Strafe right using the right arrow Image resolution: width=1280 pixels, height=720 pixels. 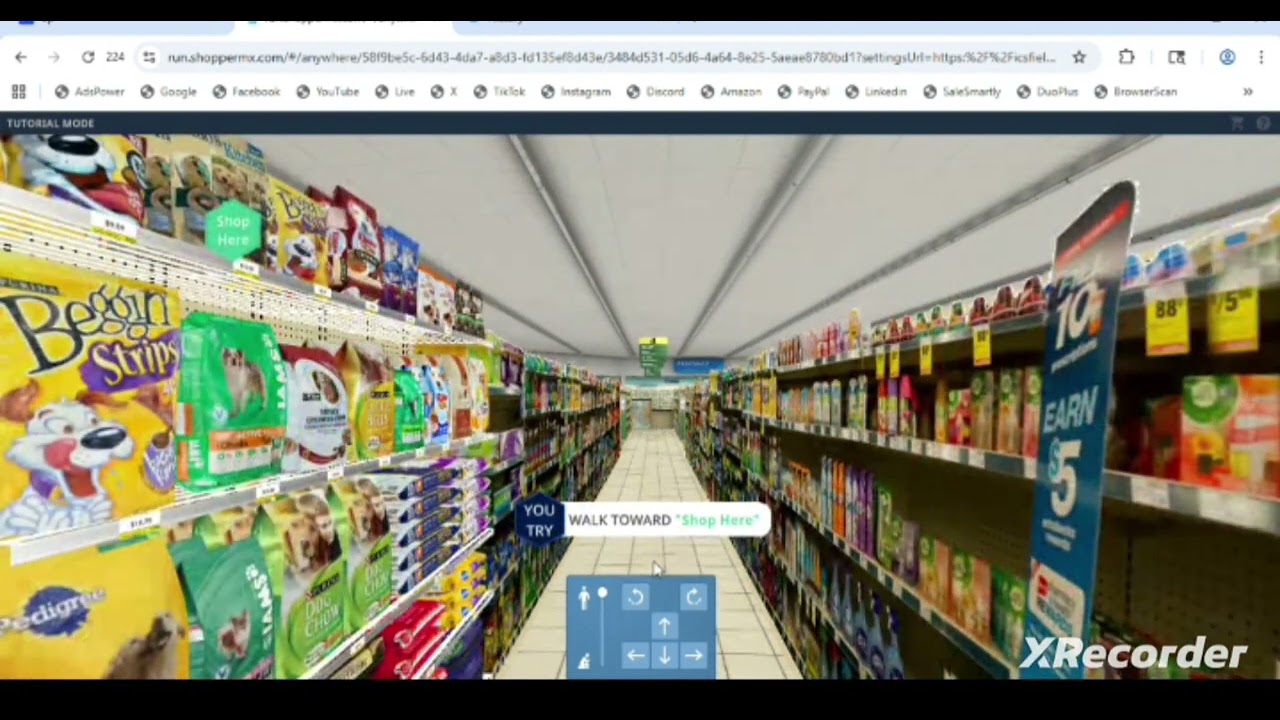coord(693,656)
